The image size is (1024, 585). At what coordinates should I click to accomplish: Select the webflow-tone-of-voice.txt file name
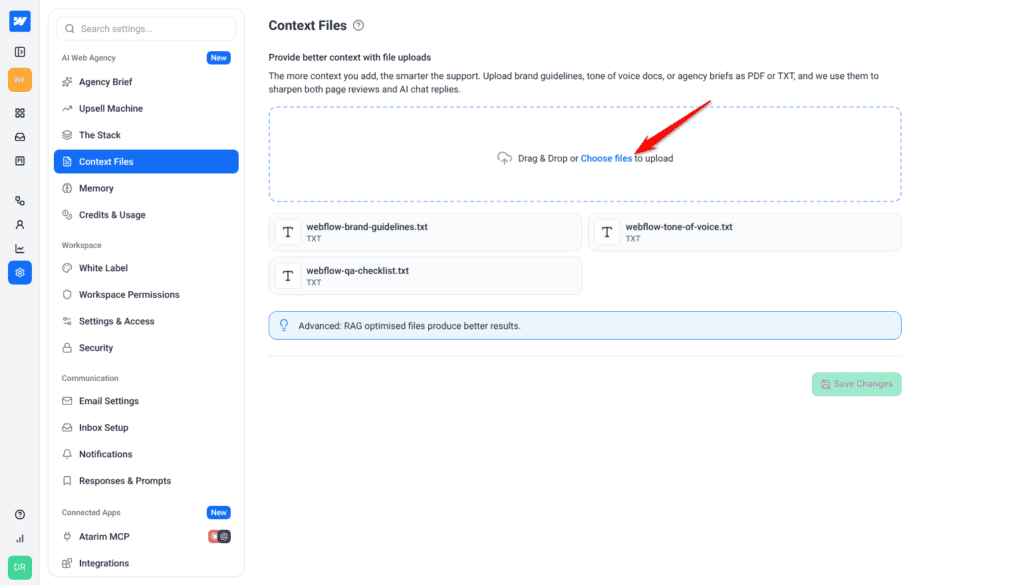(679, 227)
